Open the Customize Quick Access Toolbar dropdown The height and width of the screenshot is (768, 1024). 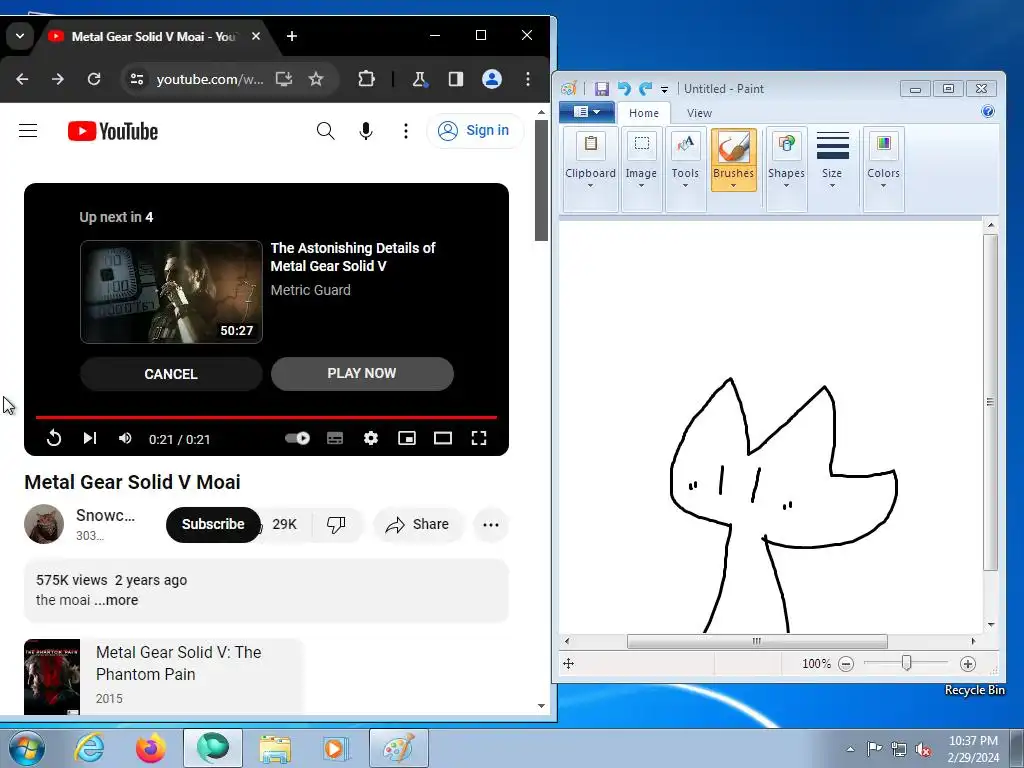click(664, 89)
